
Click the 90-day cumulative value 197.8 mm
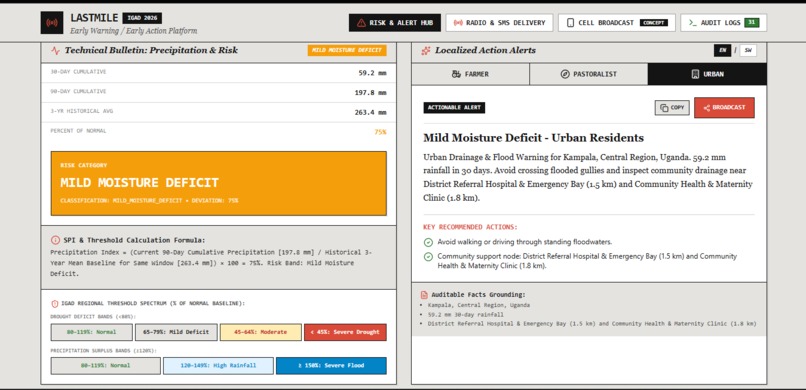coord(371,93)
